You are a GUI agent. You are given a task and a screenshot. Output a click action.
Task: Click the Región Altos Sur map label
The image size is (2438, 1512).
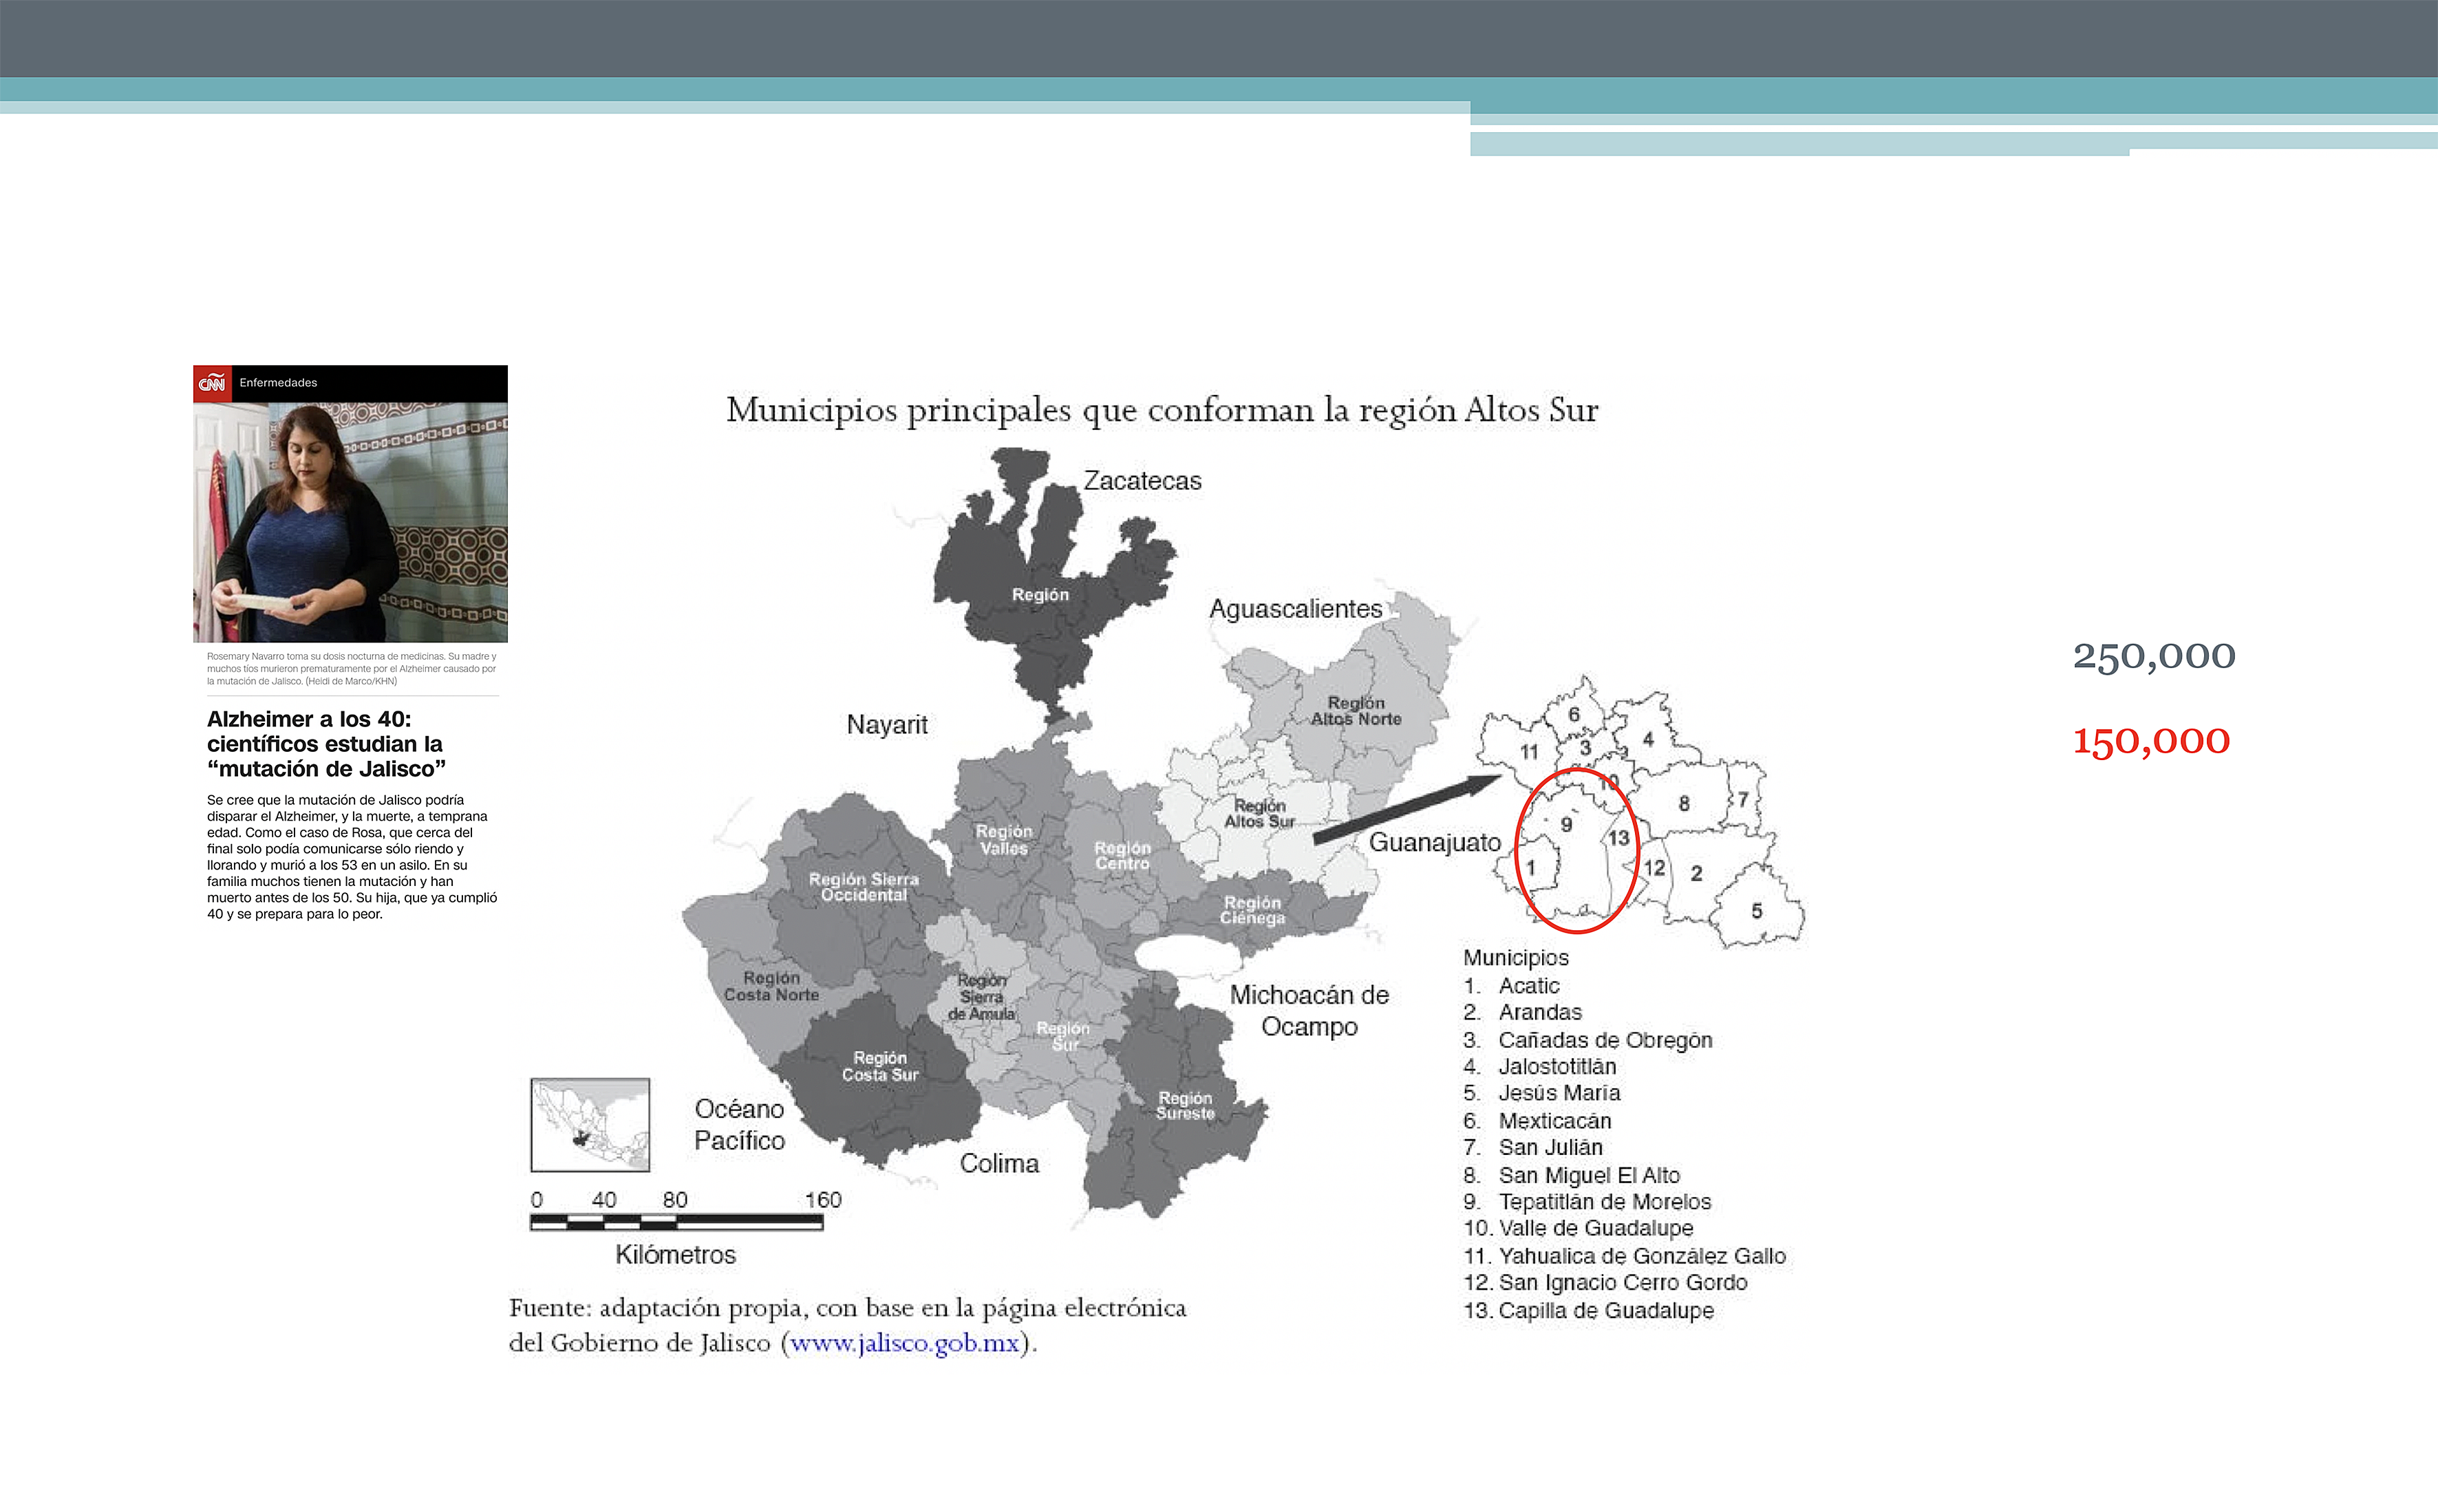[x=1259, y=813]
